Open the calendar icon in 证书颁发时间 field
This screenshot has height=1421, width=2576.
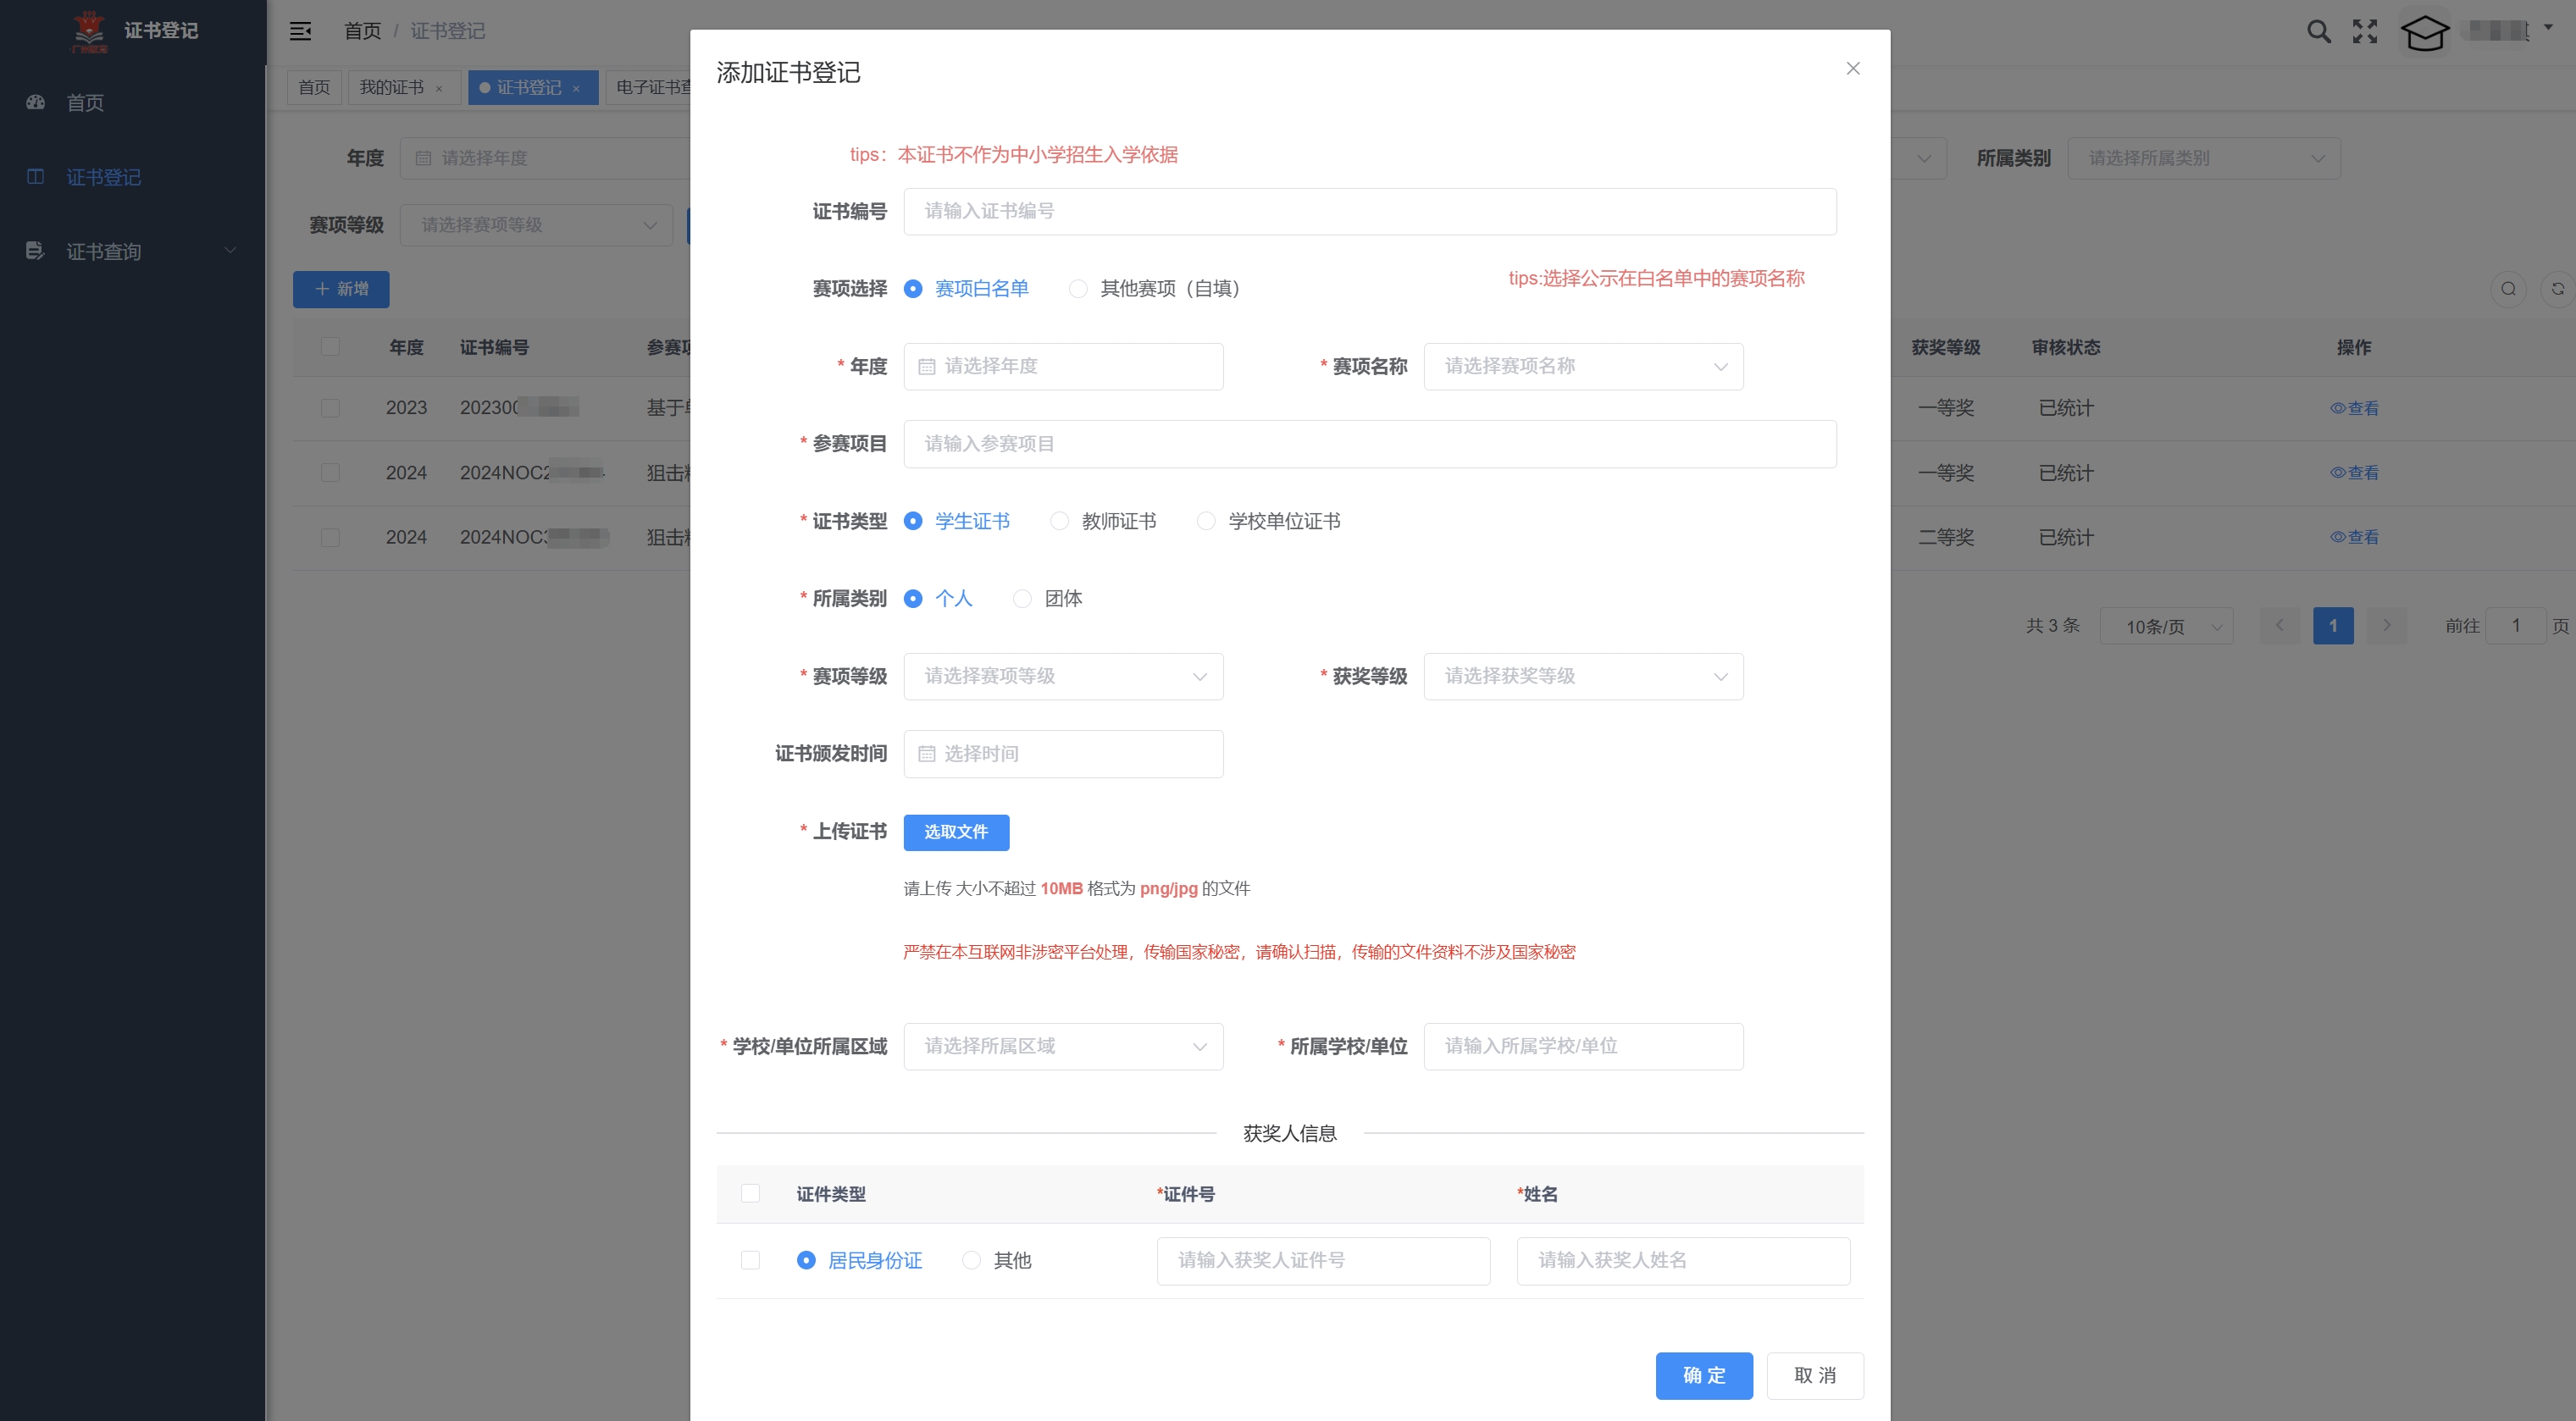pyautogui.click(x=926, y=753)
